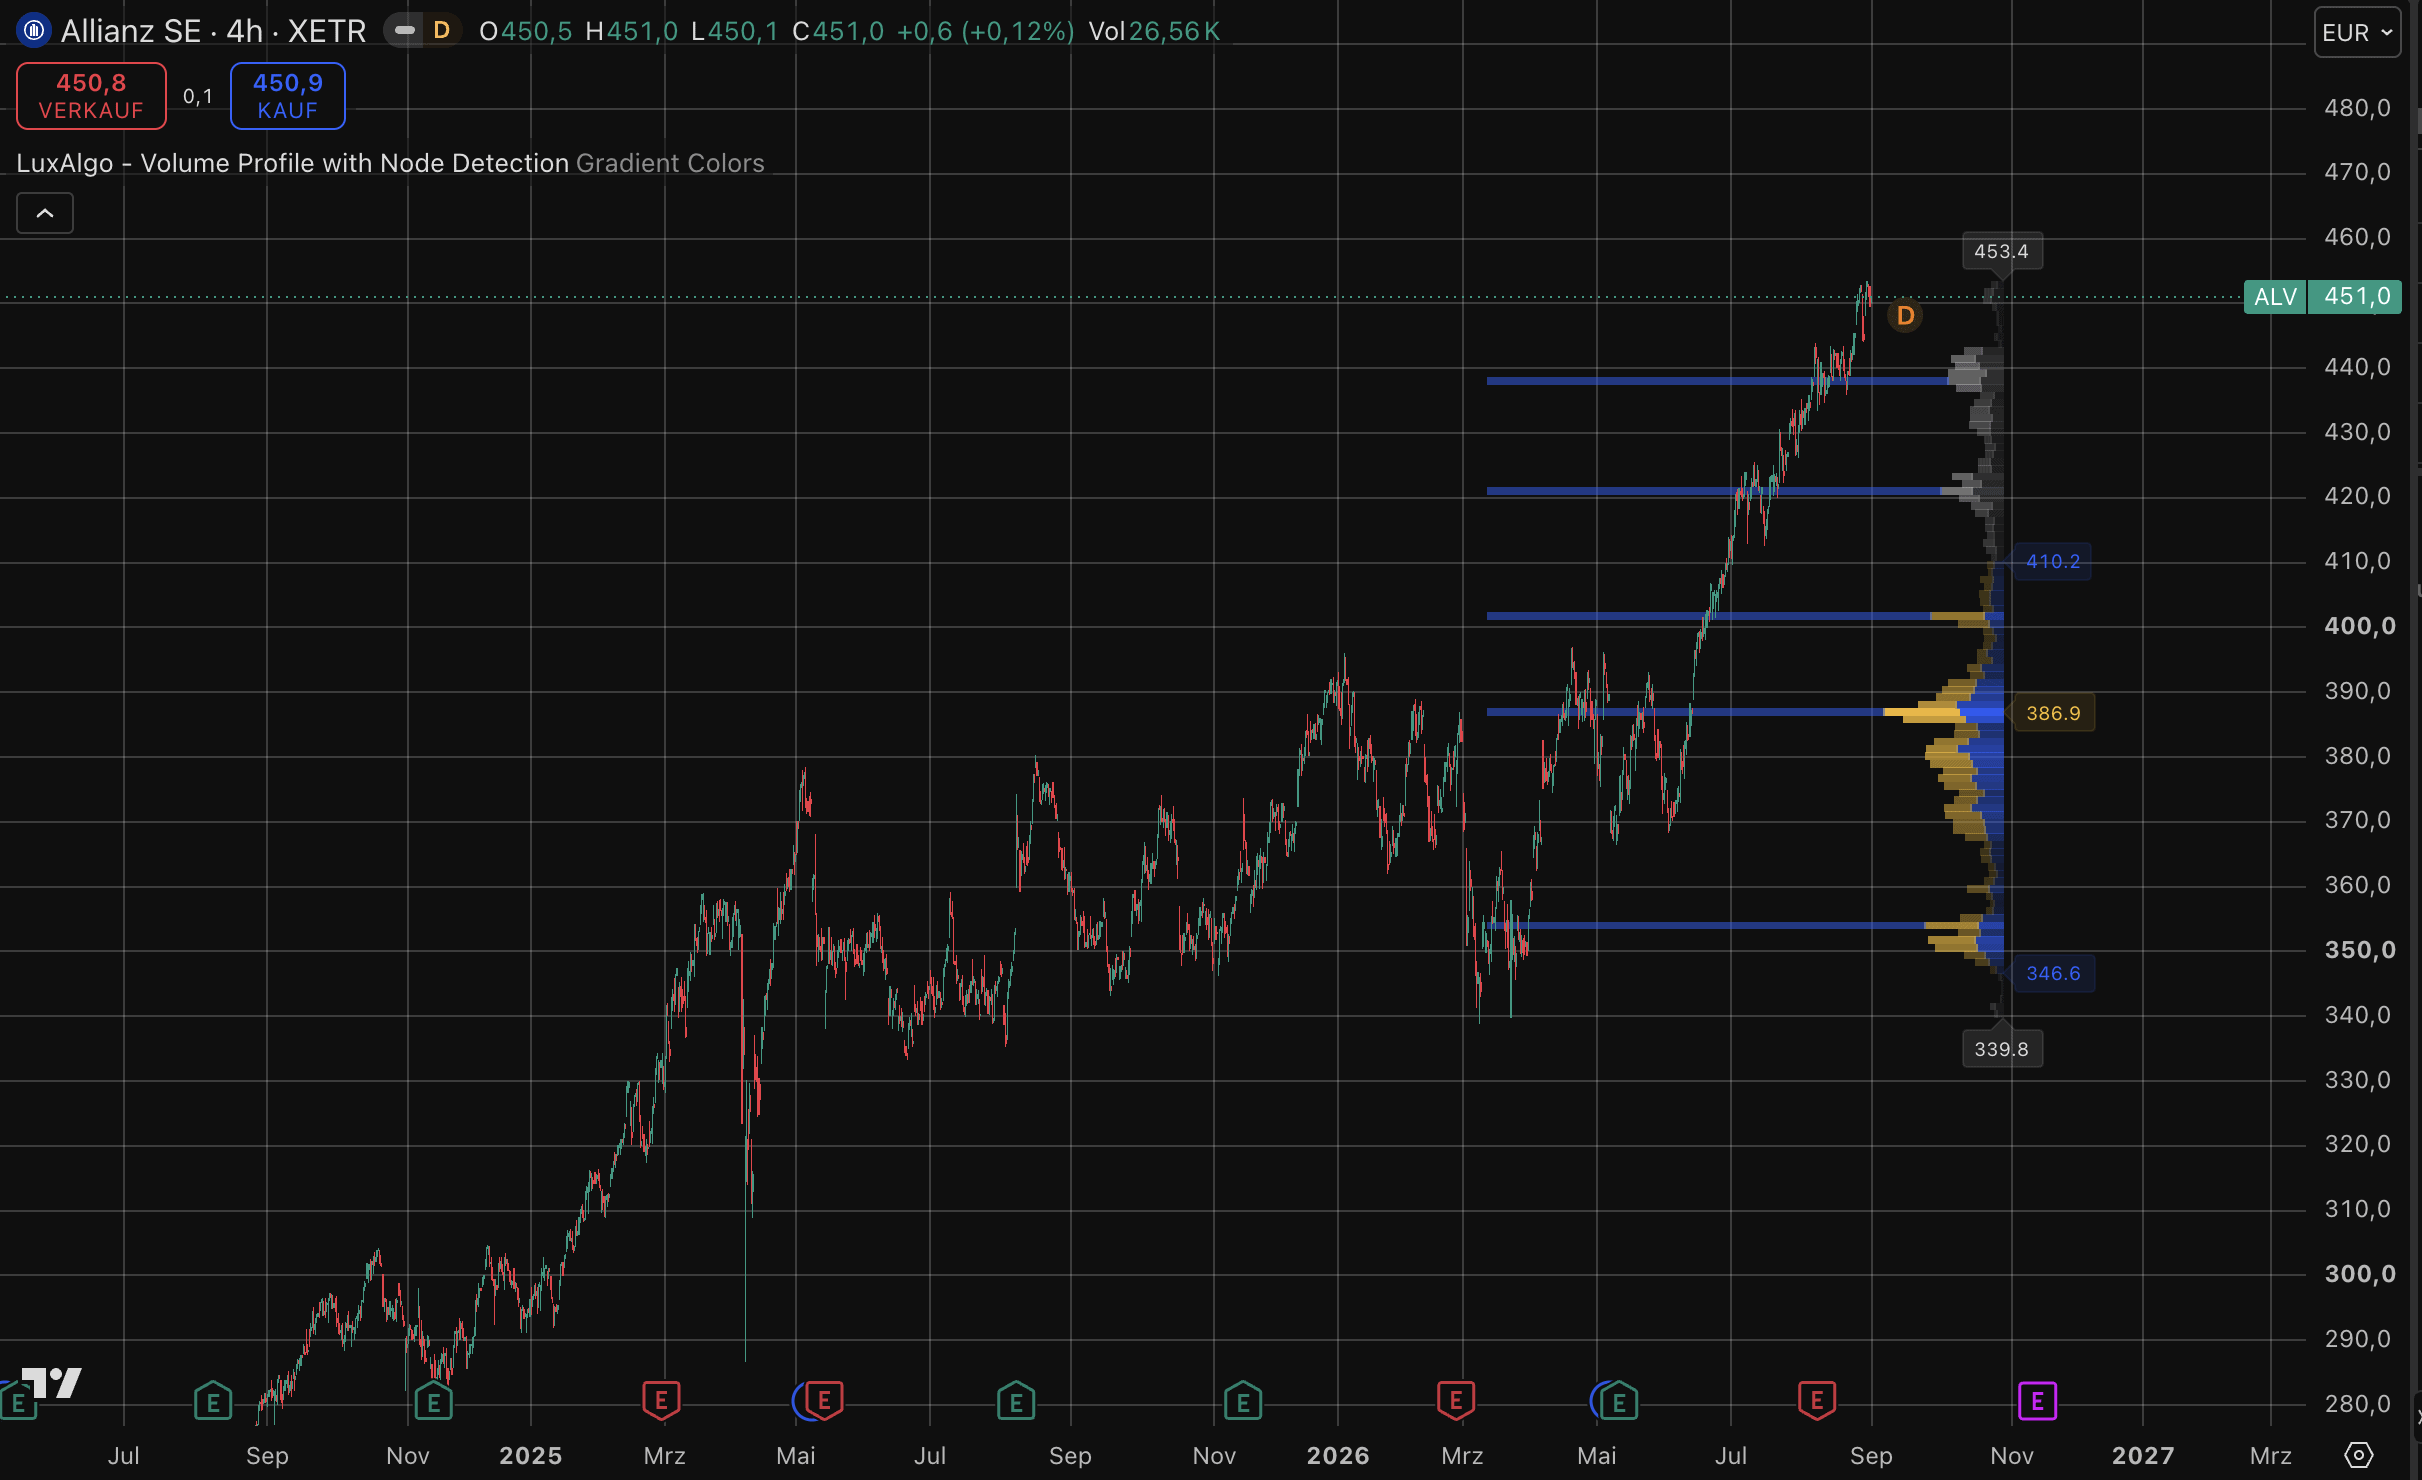This screenshot has height=1480, width=2422.
Task: Open the green E earnings marker before Sep 2025
Action: pos(1016,1401)
